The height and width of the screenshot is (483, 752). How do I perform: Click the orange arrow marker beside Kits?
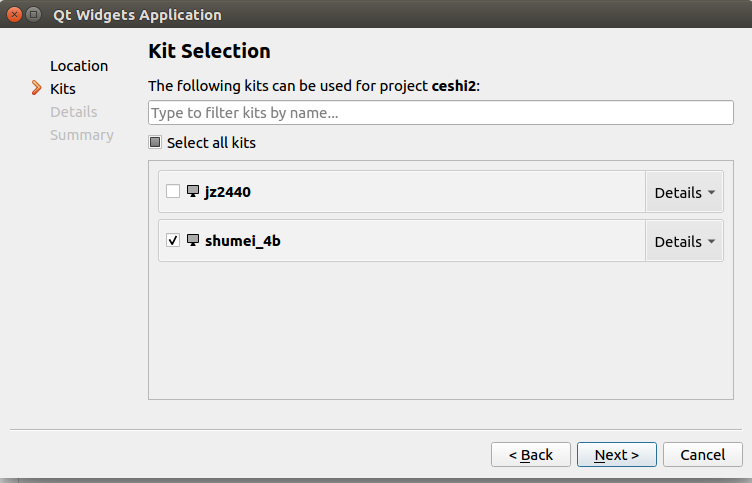point(38,89)
